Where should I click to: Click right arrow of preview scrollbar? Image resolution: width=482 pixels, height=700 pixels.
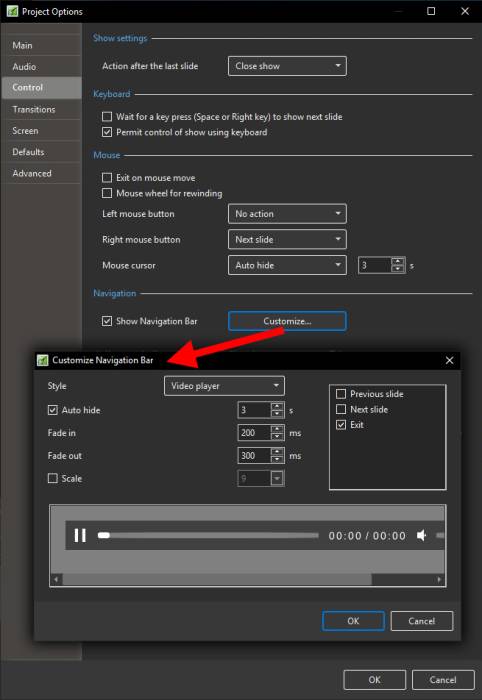point(439,579)
